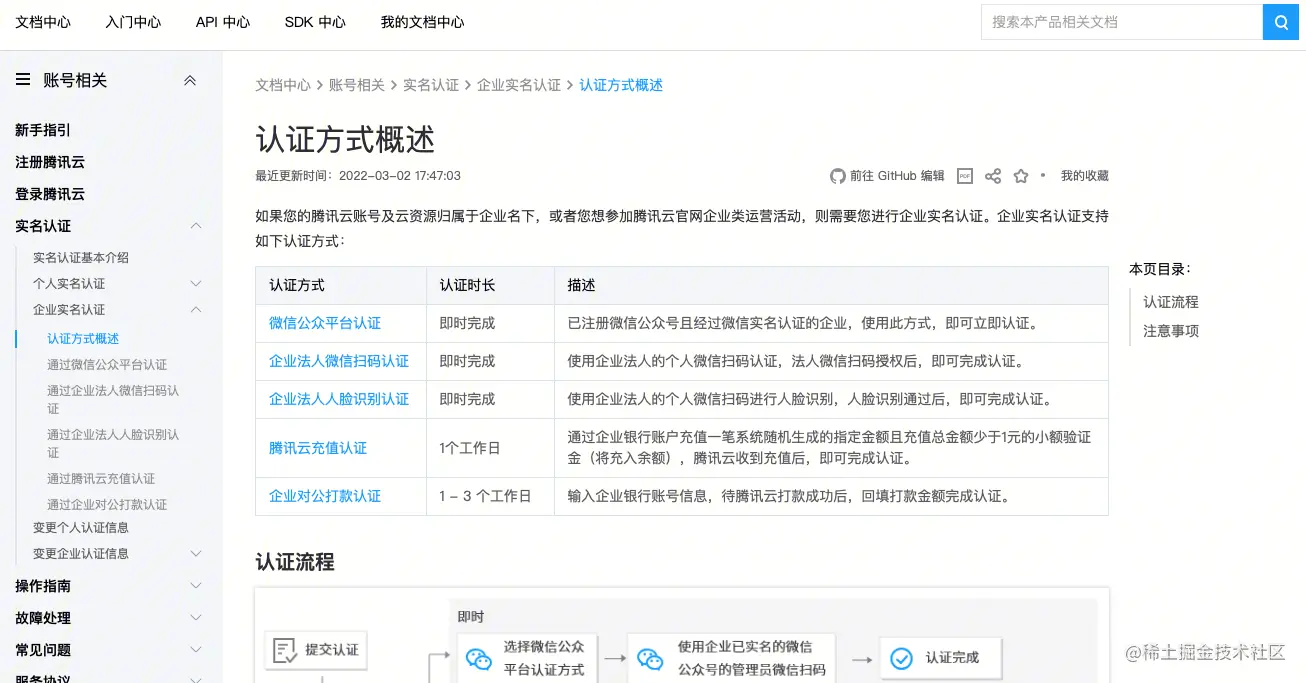Screen dimensions: 1306x683
Task: Click the 最近更新时间 timestamp text
Action: [358, 176]
